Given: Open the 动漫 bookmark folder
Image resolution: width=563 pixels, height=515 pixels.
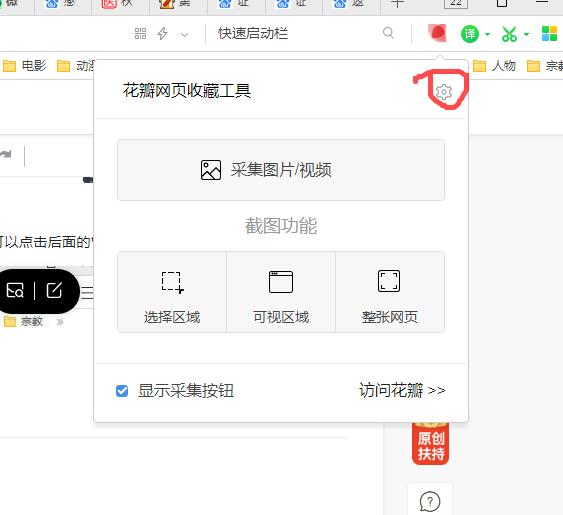Looking at the screenshot, I should pos(76,66).
